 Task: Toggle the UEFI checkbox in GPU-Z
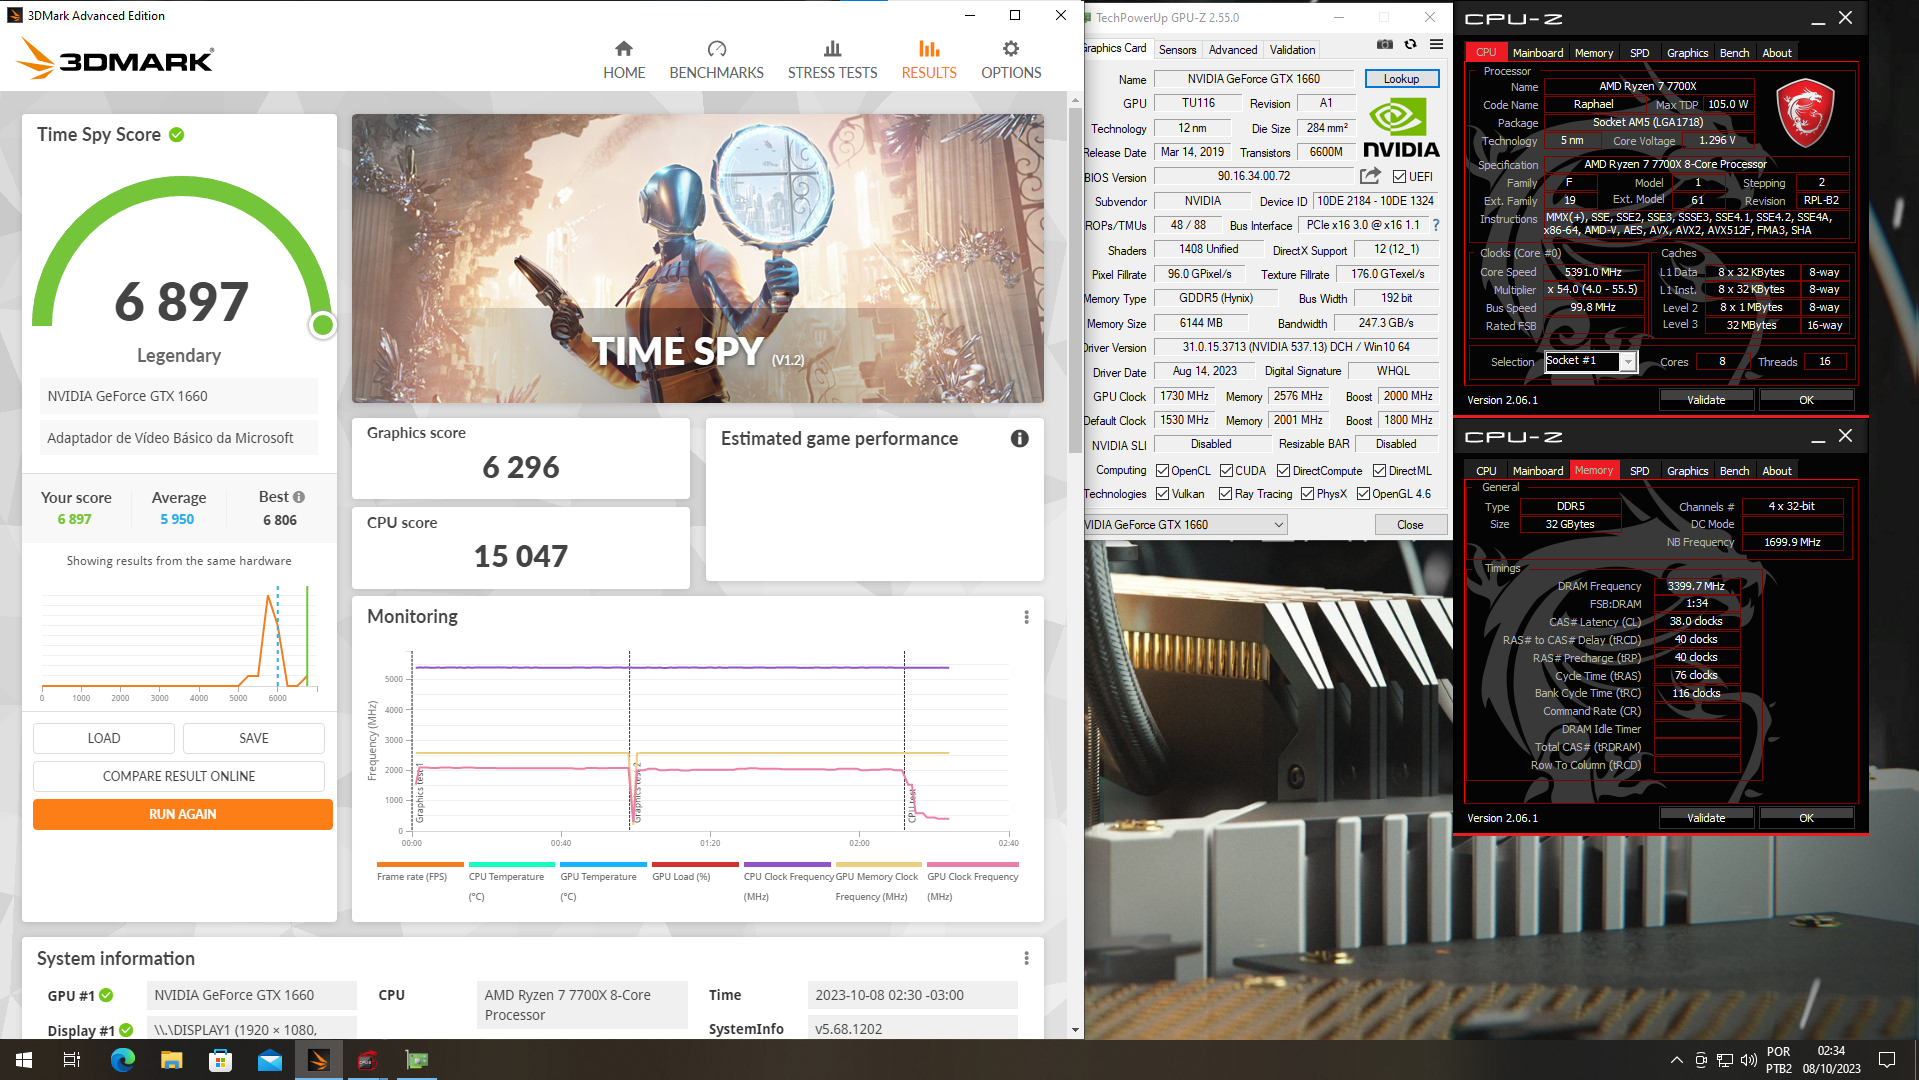click(x=1399, y=177)
